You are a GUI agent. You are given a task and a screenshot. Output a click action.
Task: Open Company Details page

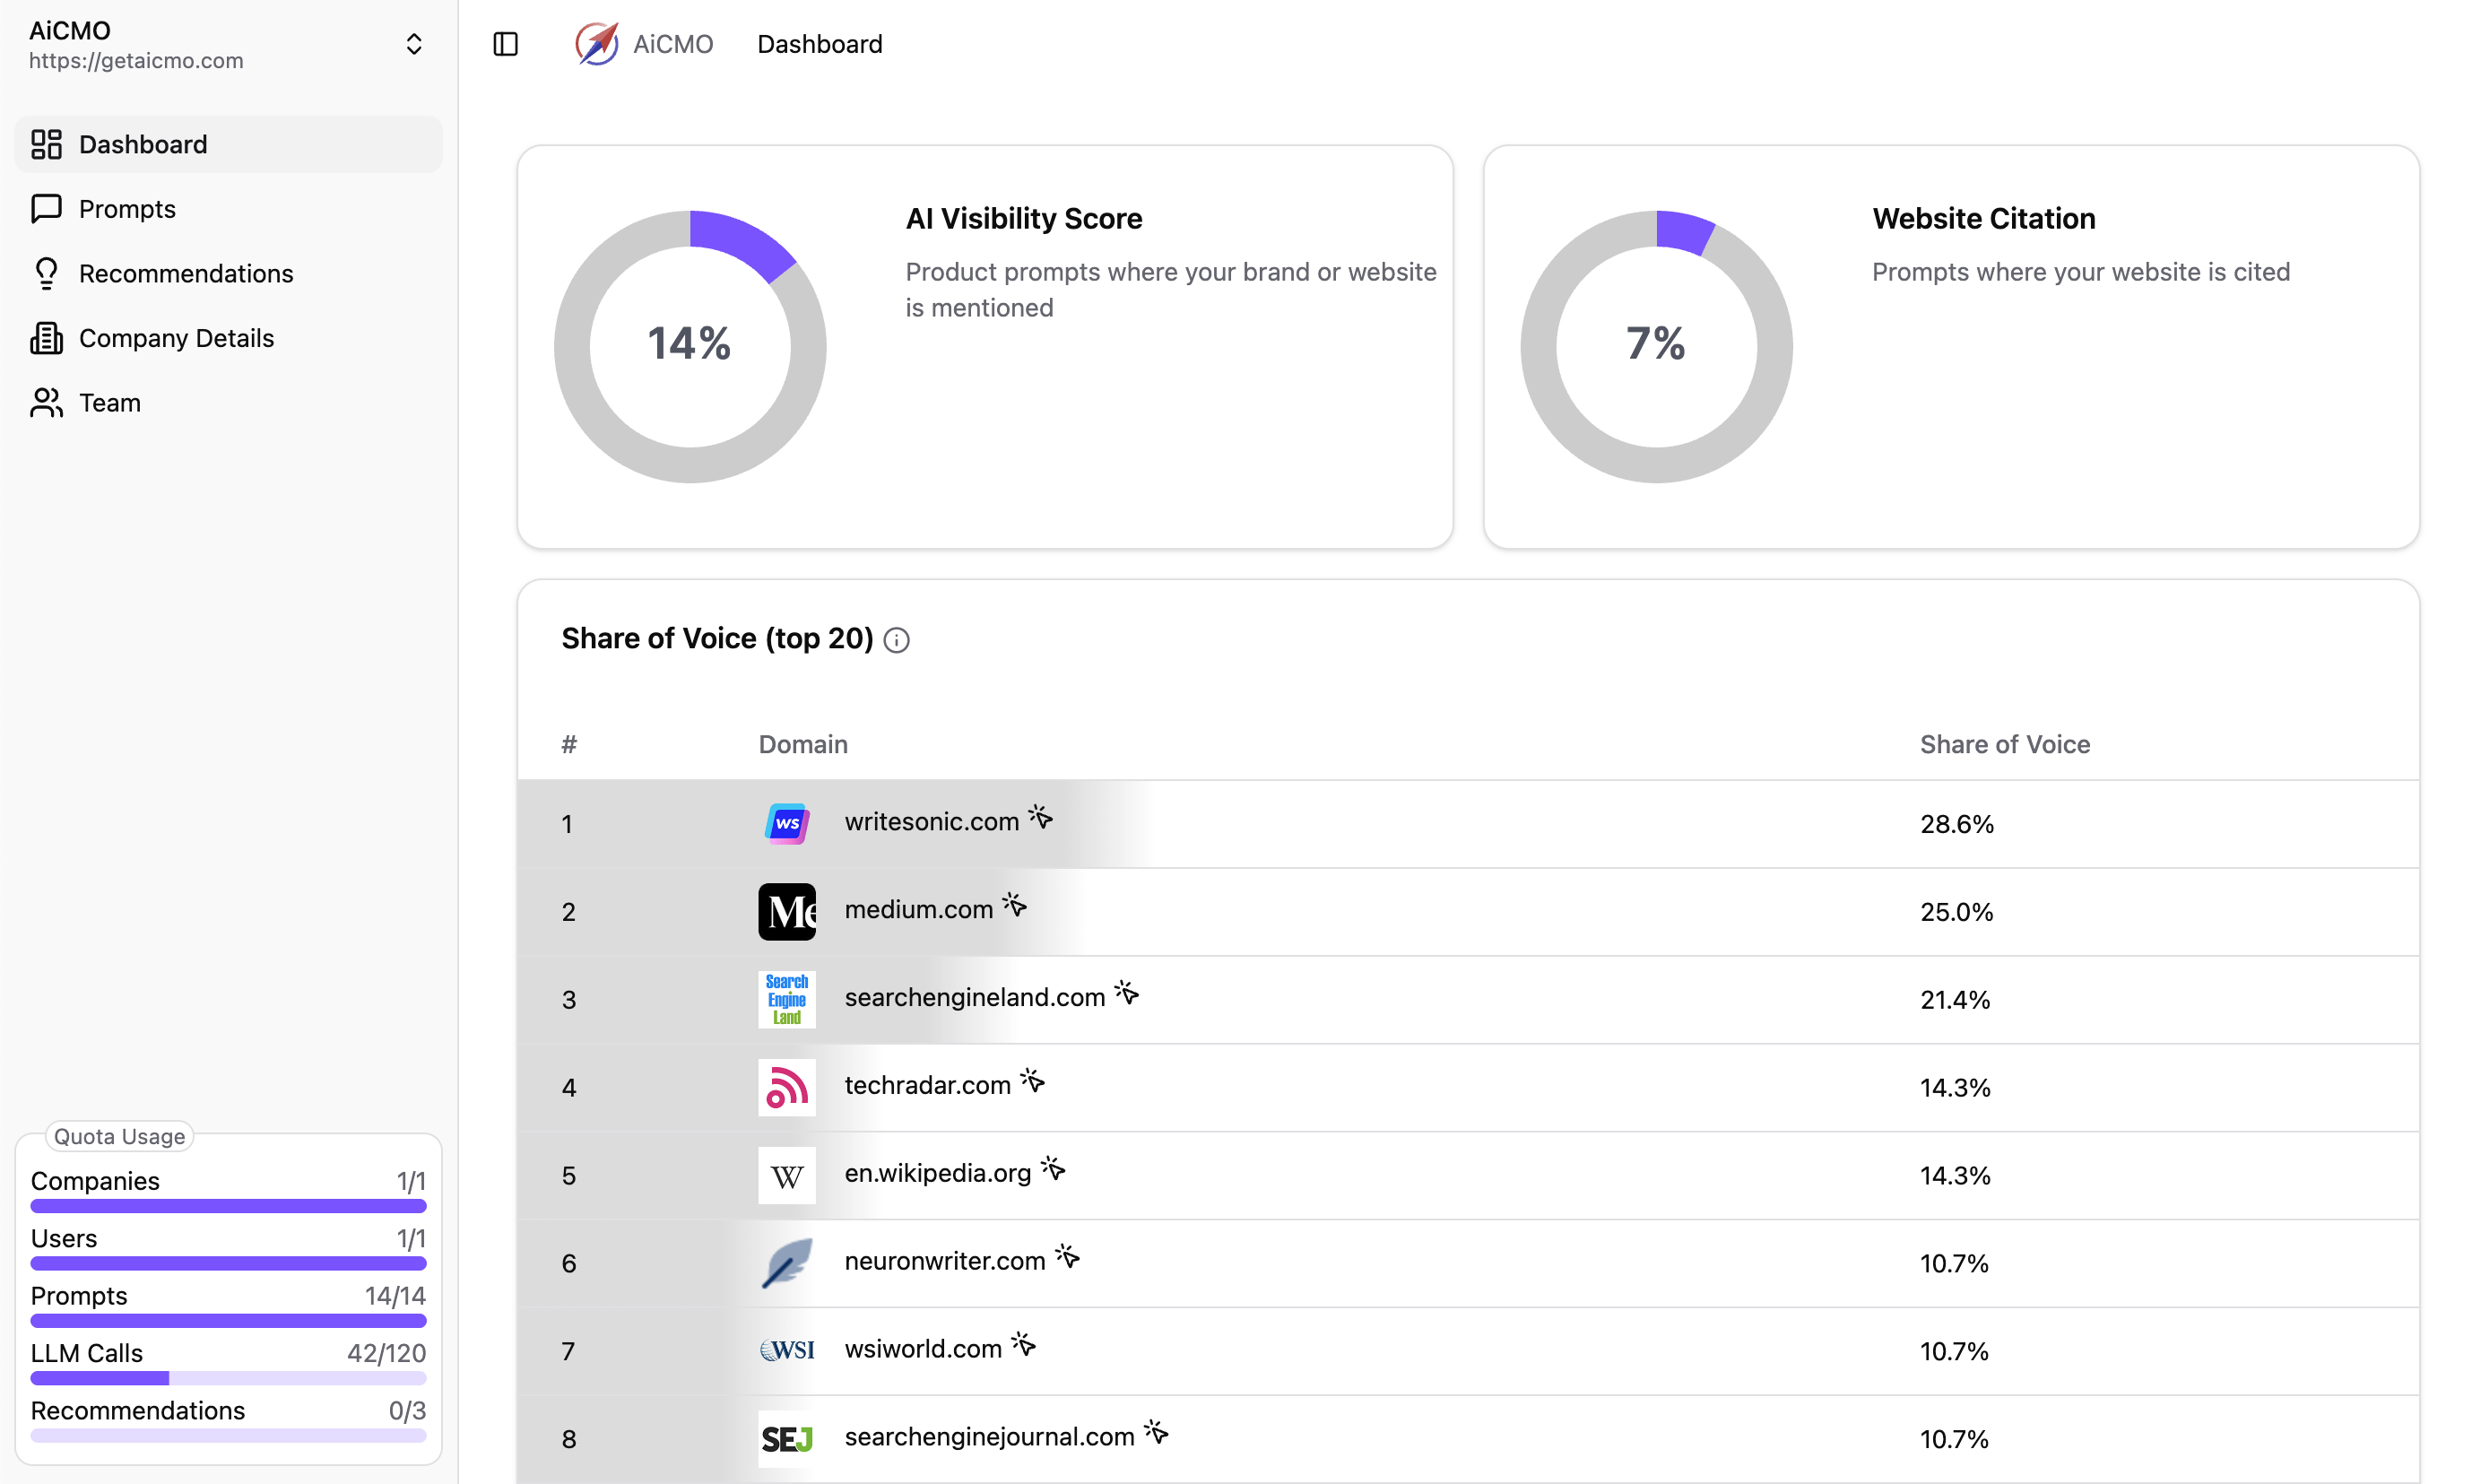coord(228,338)
